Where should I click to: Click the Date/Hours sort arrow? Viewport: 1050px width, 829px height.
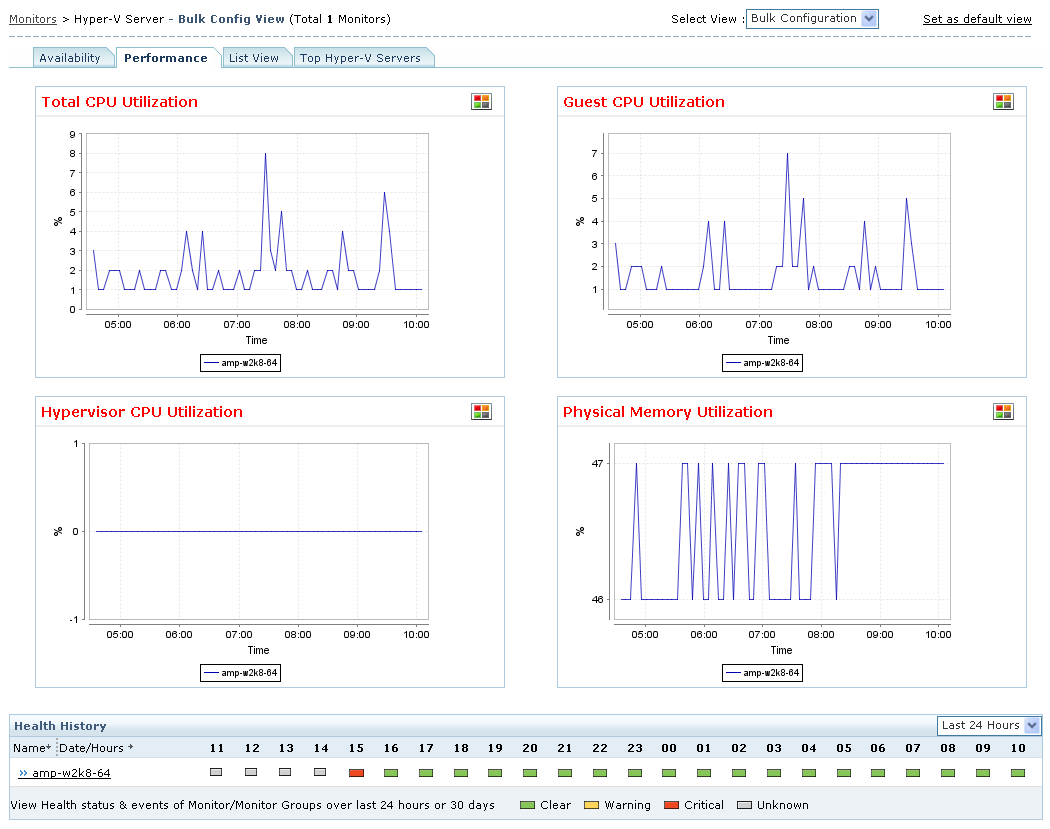[x=131, y=747]
